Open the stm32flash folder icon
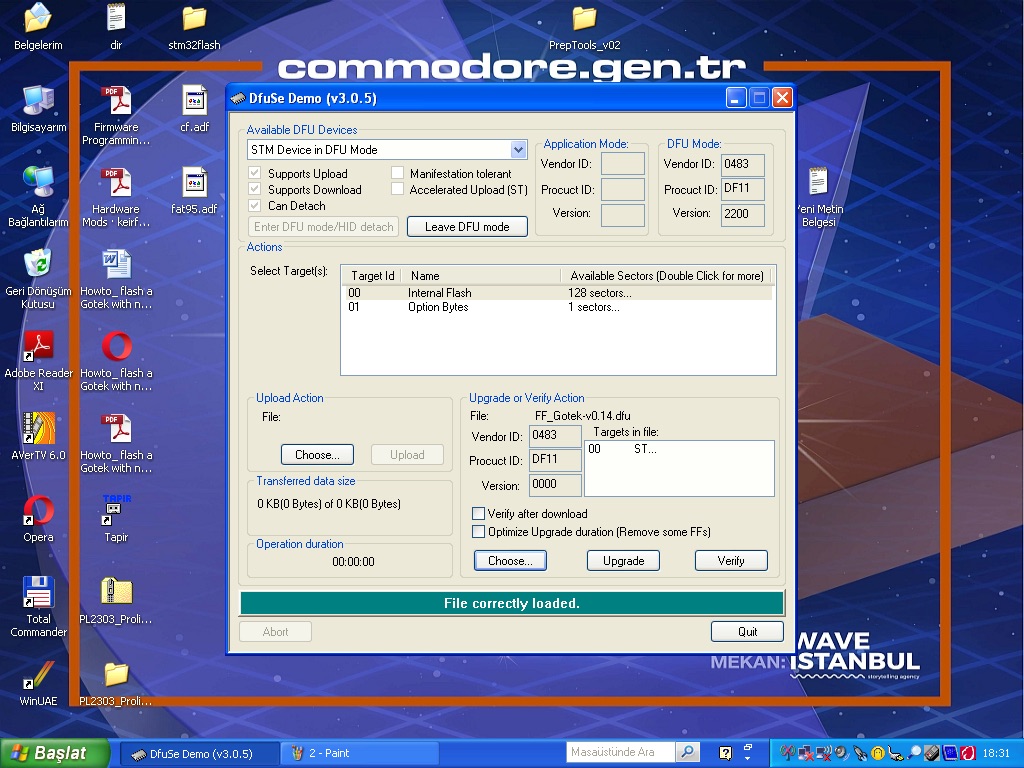 194,19
